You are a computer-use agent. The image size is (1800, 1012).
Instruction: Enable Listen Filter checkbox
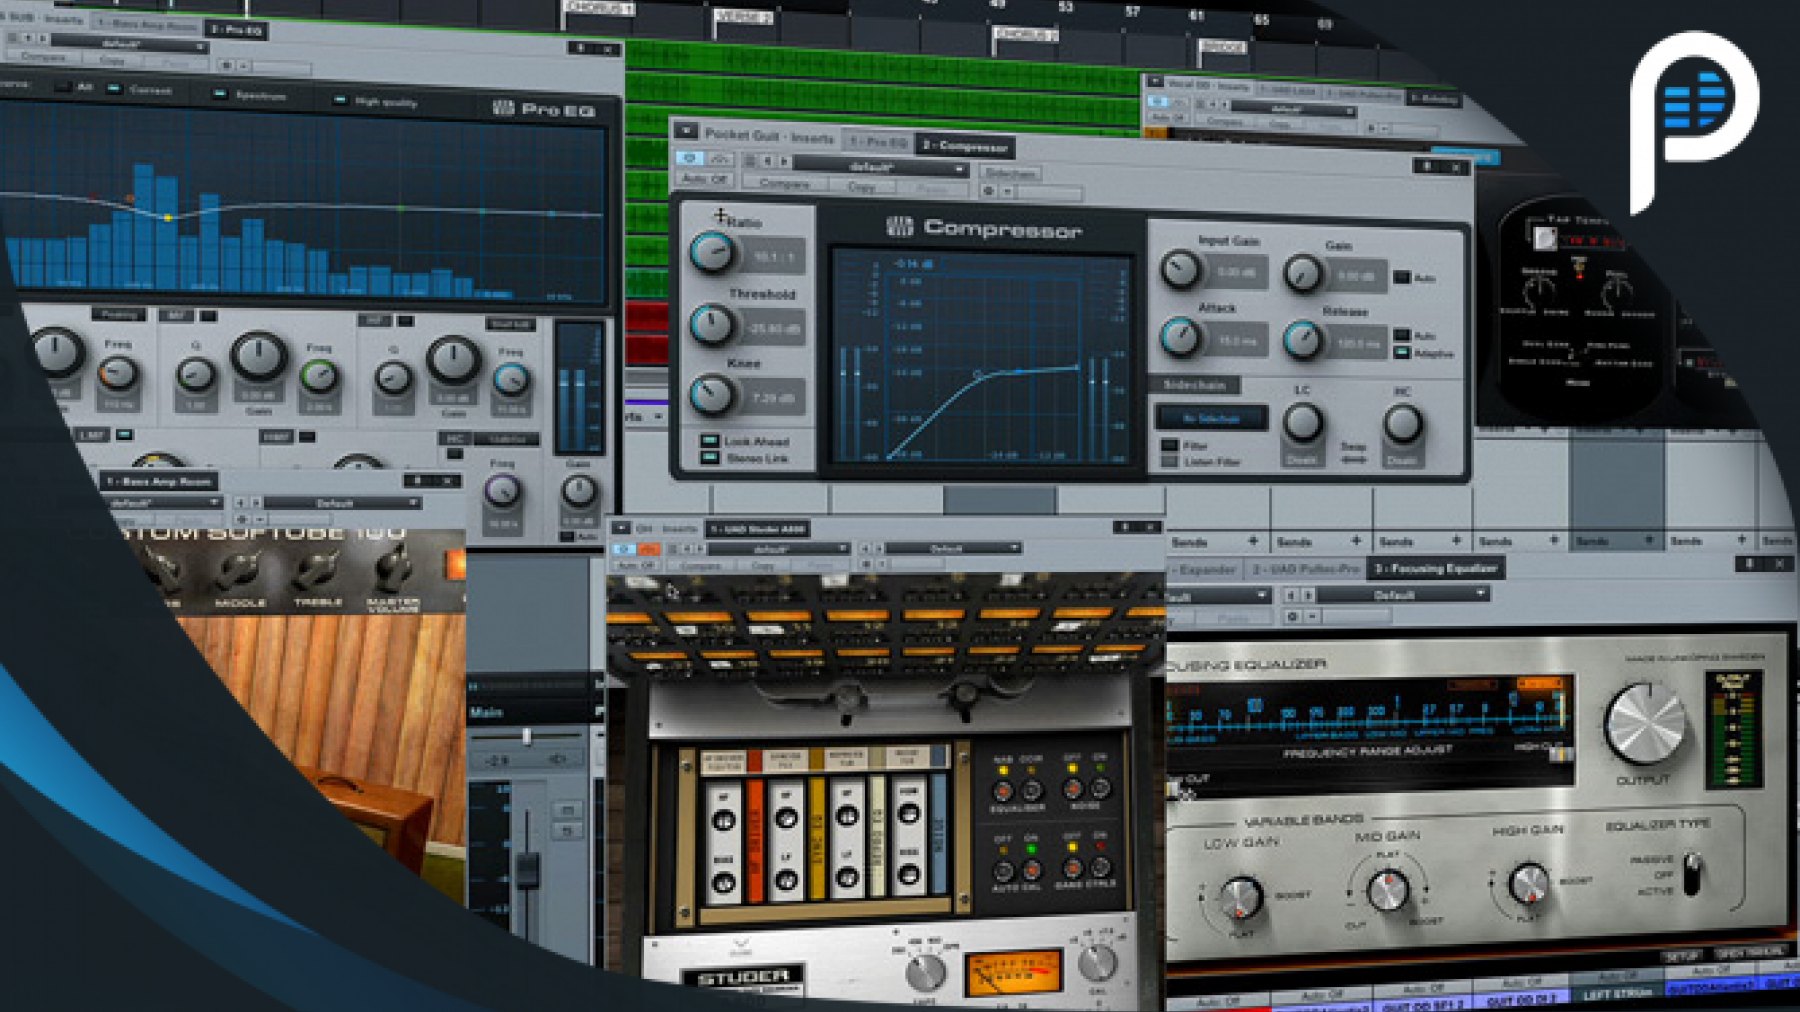[x=1169, y=461]
